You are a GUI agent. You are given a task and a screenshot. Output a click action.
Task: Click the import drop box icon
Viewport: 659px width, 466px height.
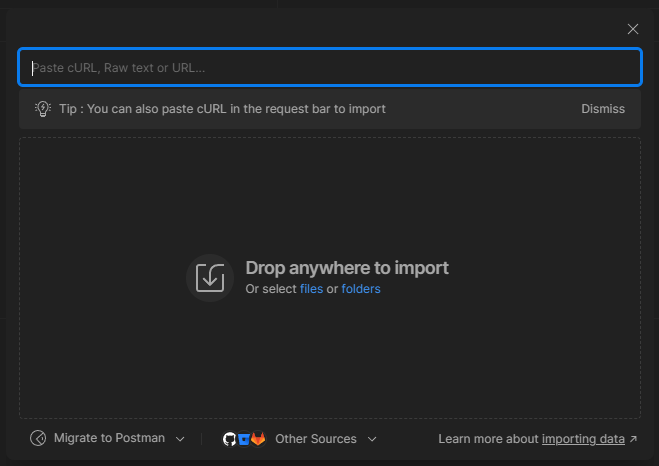pos(210,278)
